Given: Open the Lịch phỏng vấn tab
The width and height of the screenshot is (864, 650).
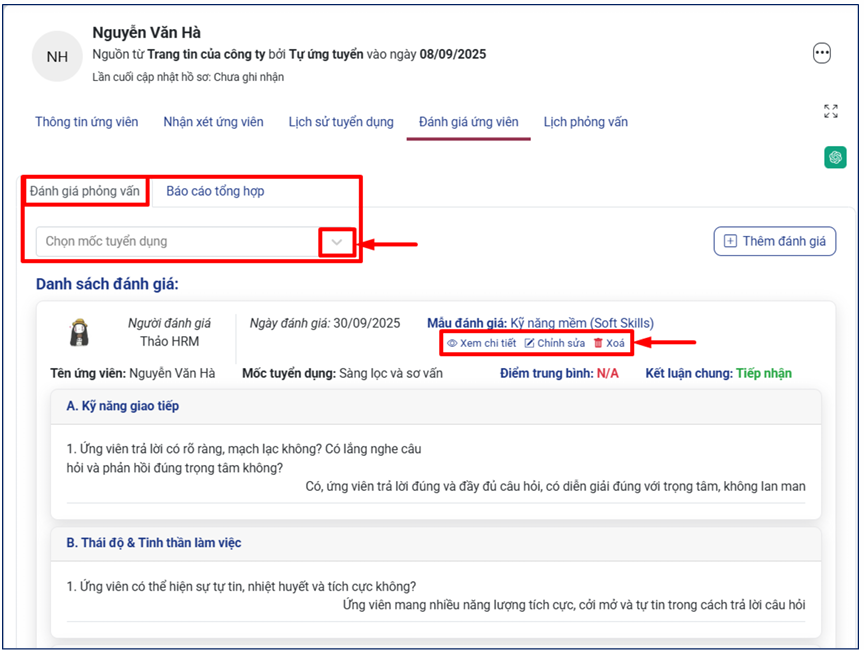Looking at the screenshot, I should click(x=585, y=122).
